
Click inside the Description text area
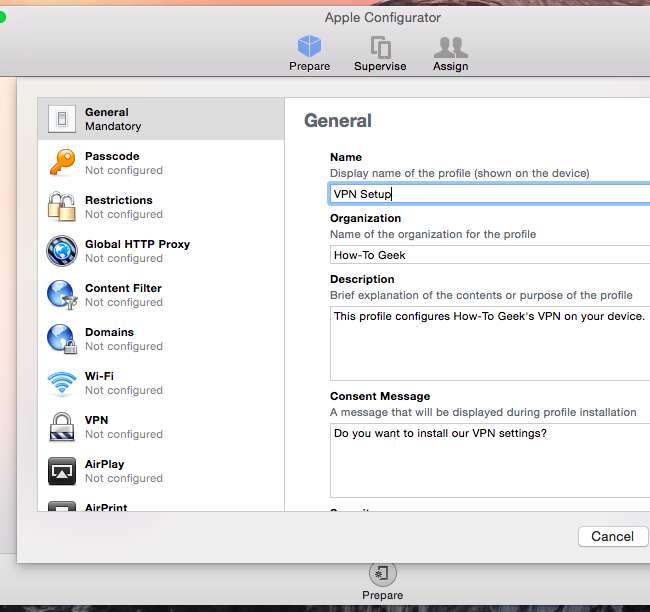(488, 343)
